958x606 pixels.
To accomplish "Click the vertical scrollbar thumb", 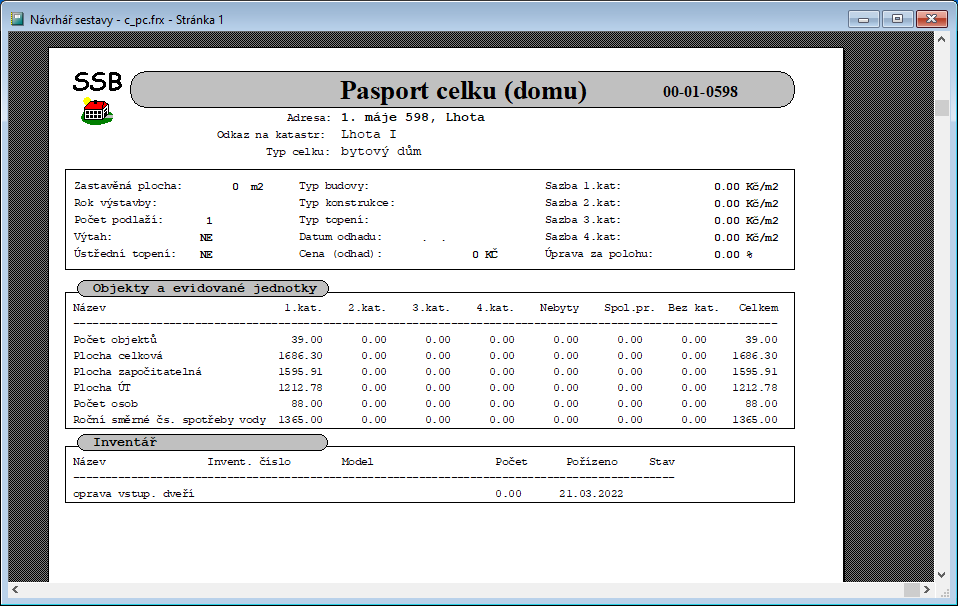I will pos(941,108).
